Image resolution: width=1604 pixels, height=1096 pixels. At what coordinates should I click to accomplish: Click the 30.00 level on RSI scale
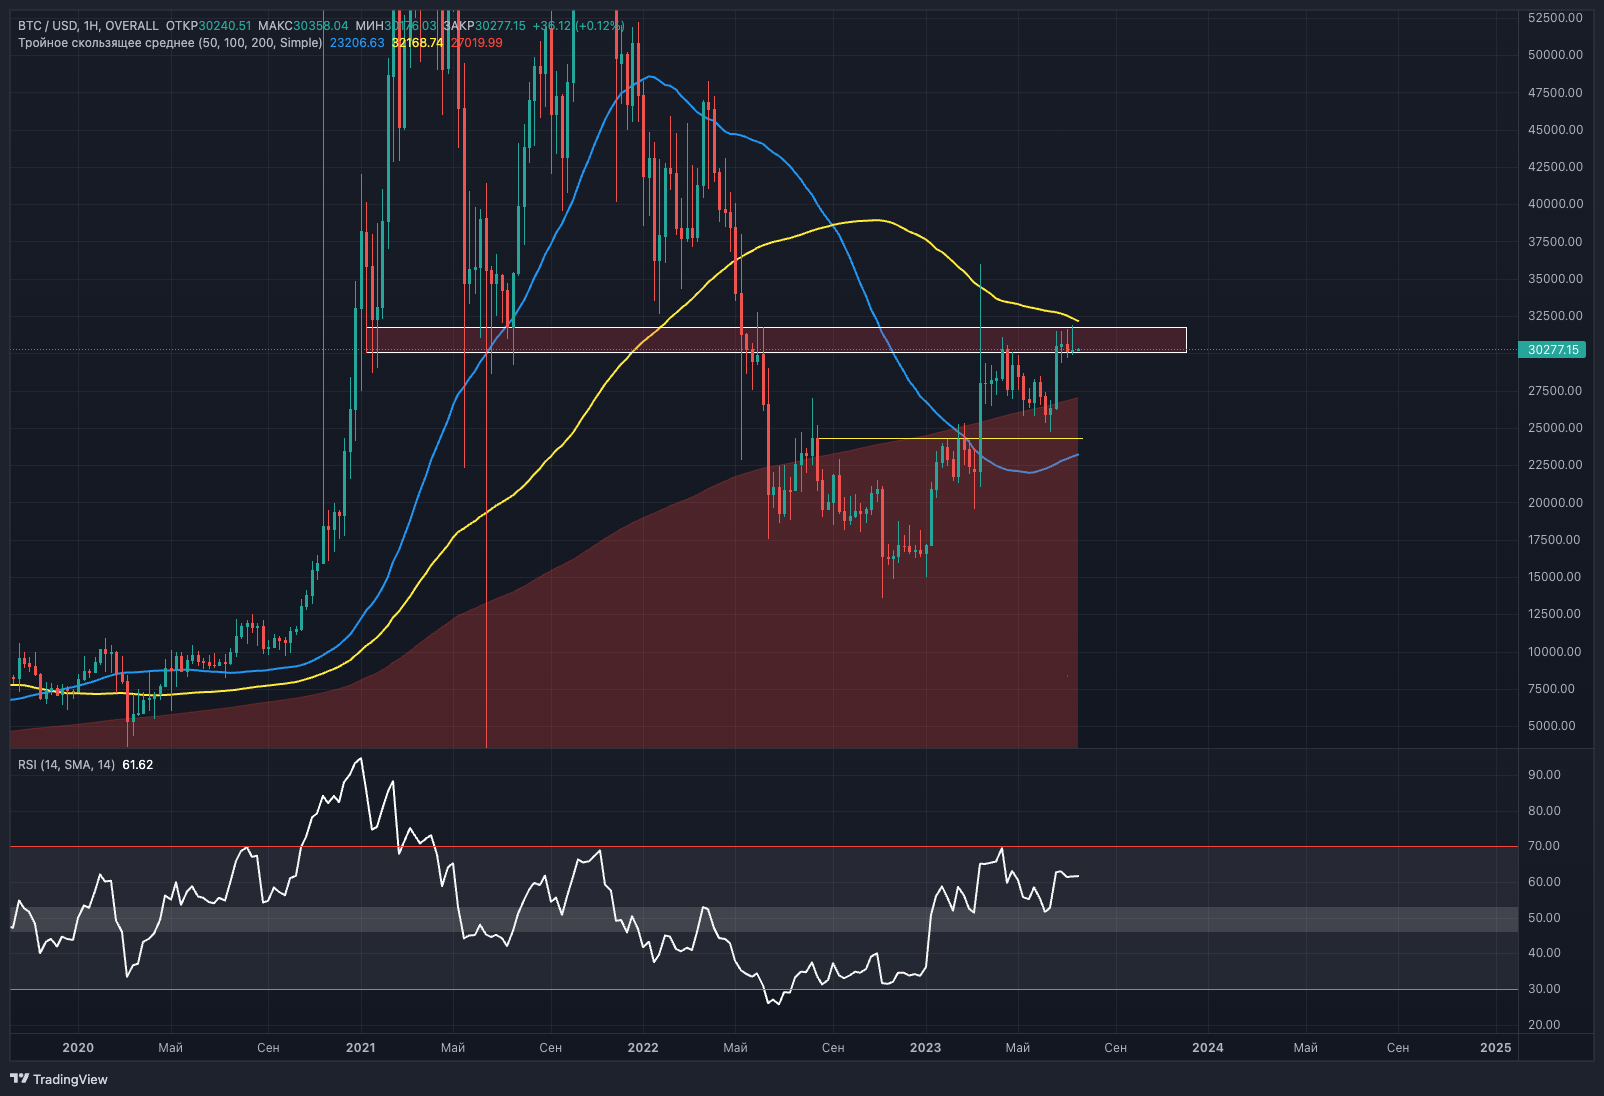pyautogui.click(x=1544, y=989)
